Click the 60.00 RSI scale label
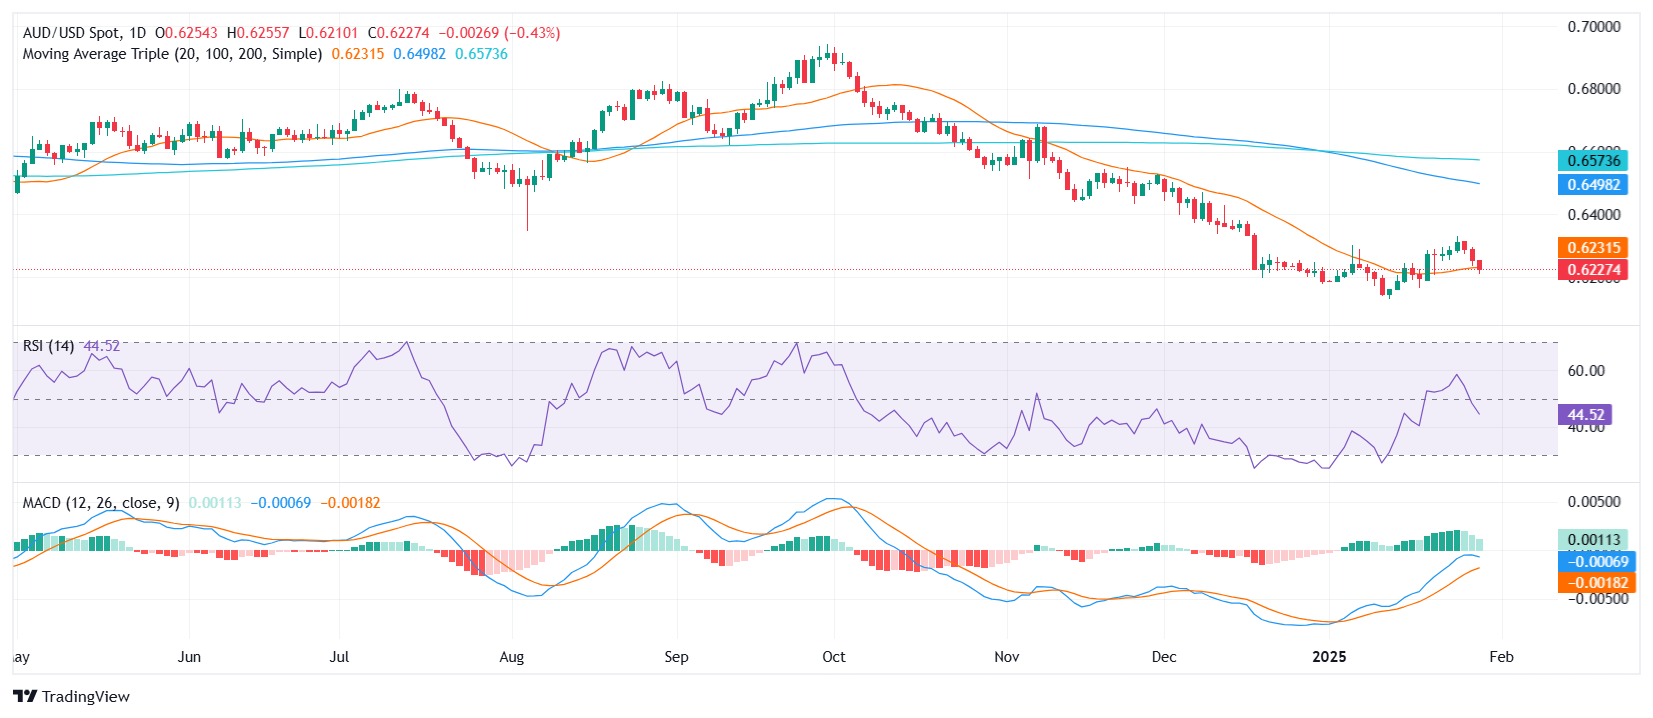This screenshot has height=718, width=1653. (x=1585, y=371)
